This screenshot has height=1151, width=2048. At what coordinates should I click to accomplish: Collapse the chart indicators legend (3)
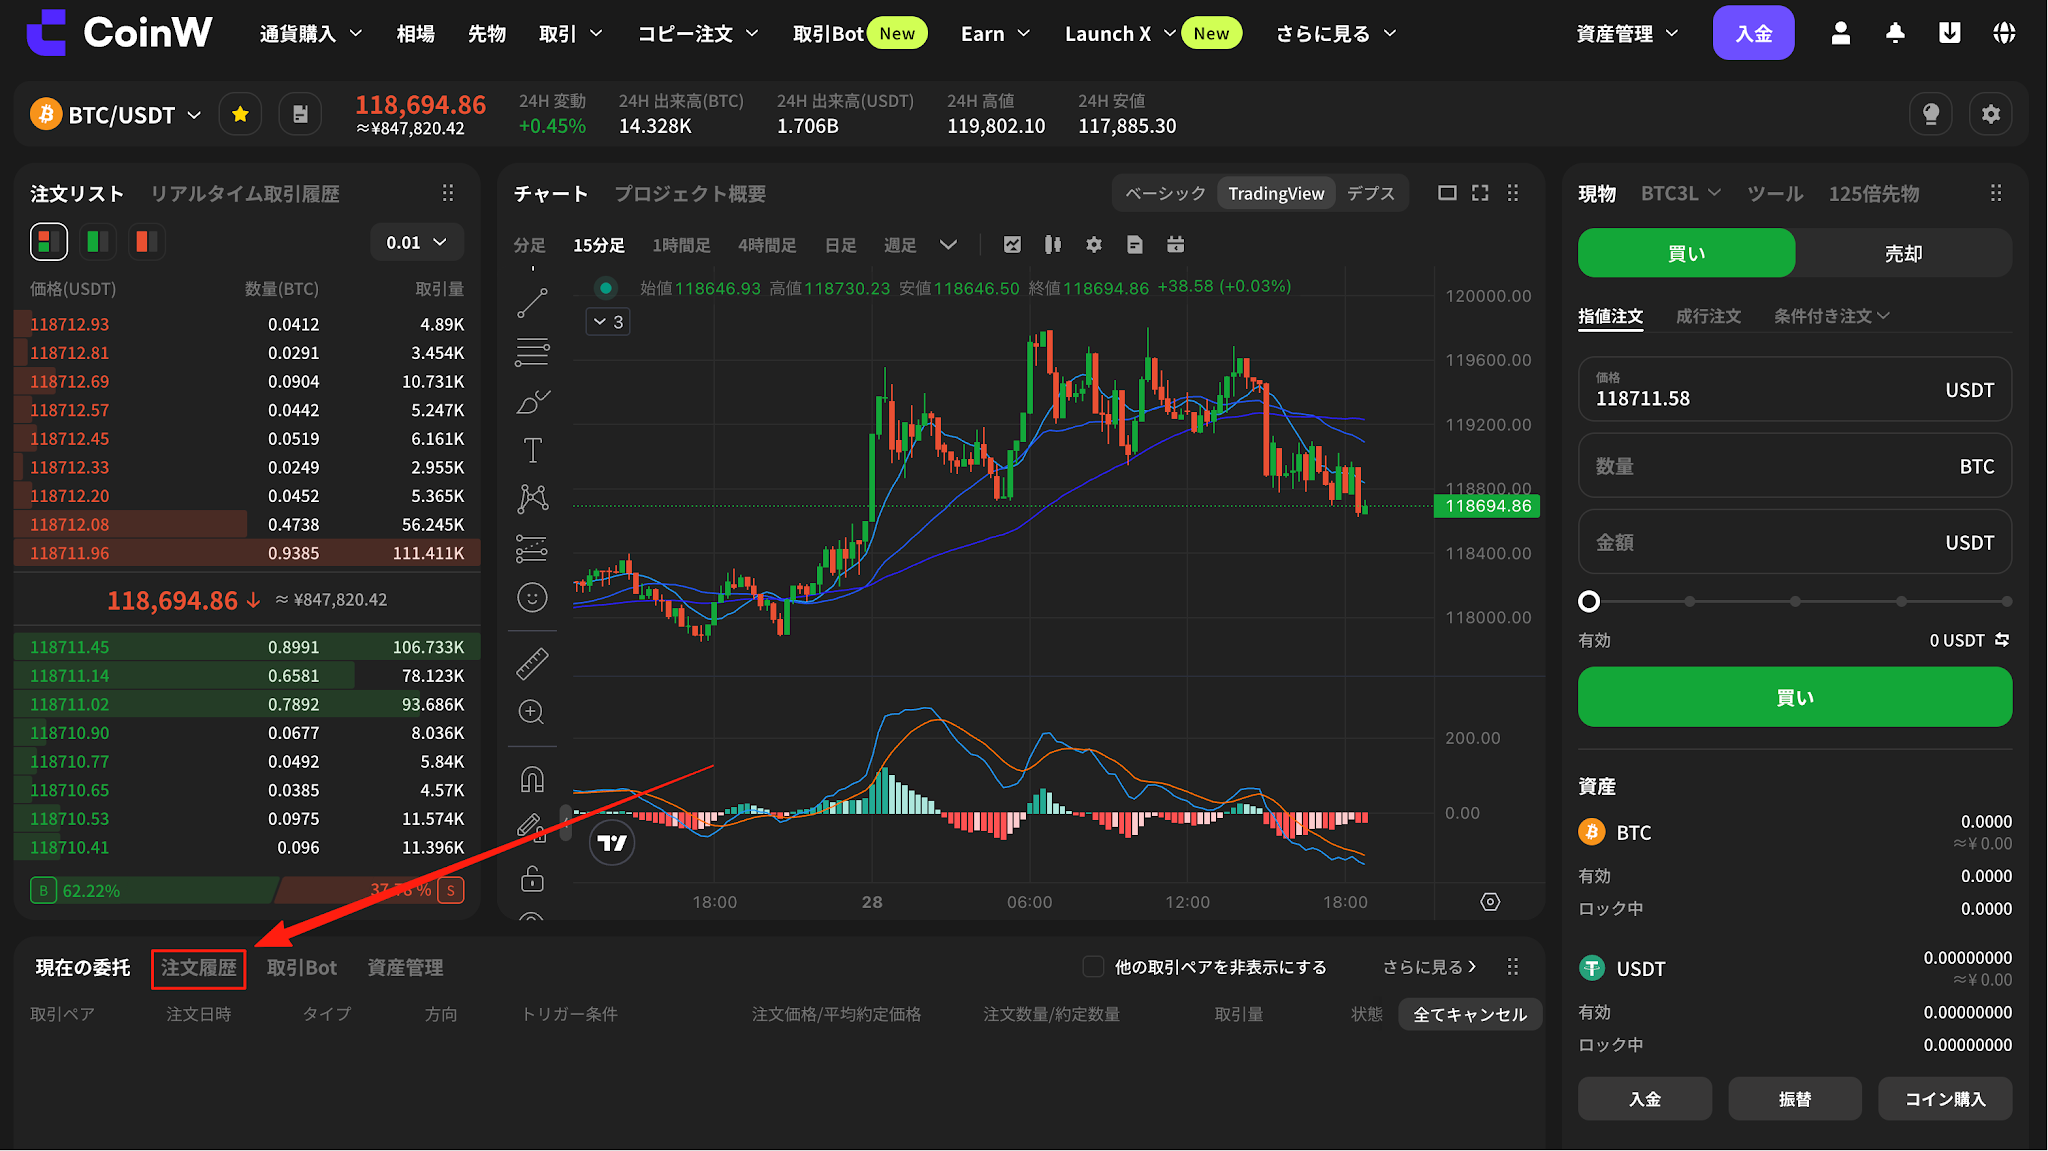coord(608,322)
